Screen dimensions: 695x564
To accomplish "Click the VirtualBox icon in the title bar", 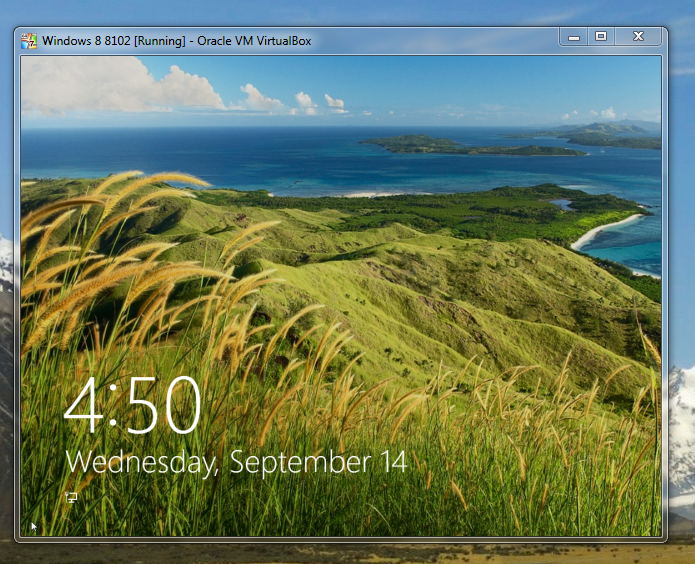I will coord(29,40).
